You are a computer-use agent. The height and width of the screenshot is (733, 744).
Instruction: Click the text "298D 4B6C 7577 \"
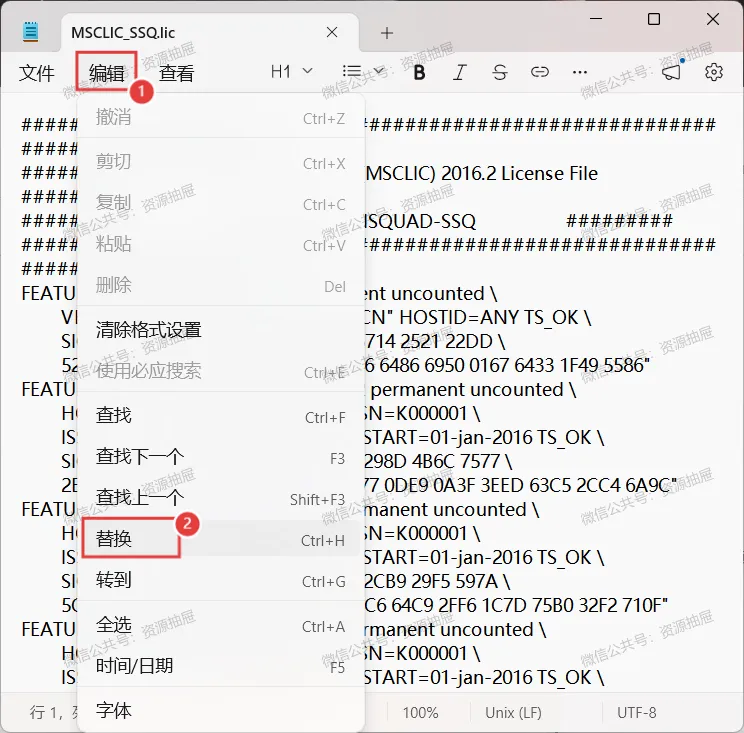point(437,461)
